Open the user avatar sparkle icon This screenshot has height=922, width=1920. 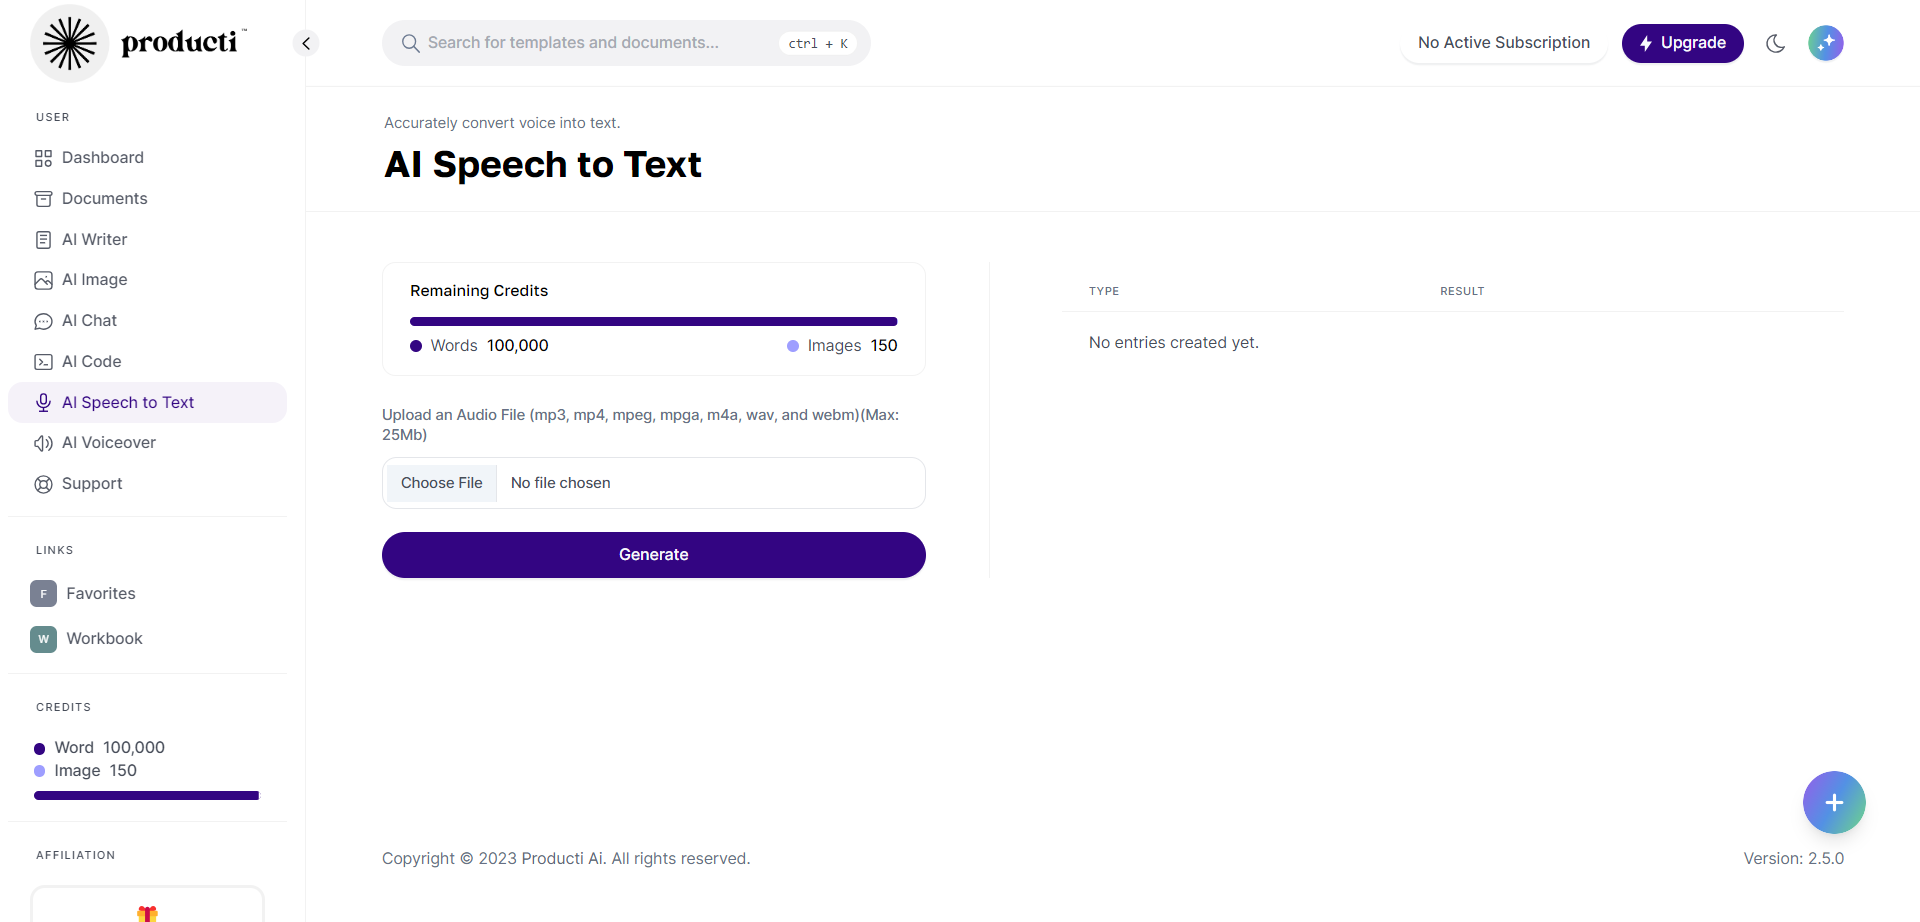[x=1825, y=43]
